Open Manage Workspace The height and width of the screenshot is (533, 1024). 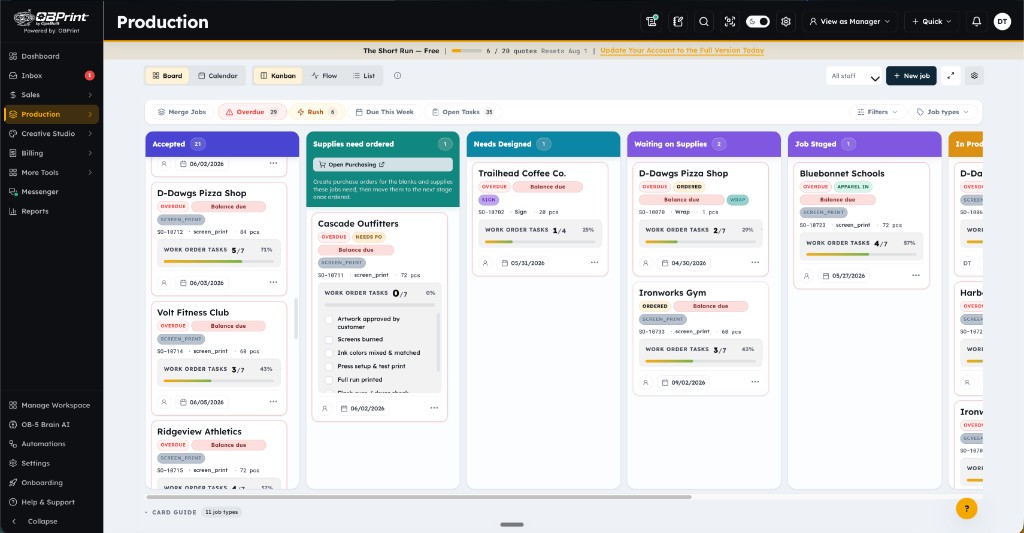[x=51, y=405]
